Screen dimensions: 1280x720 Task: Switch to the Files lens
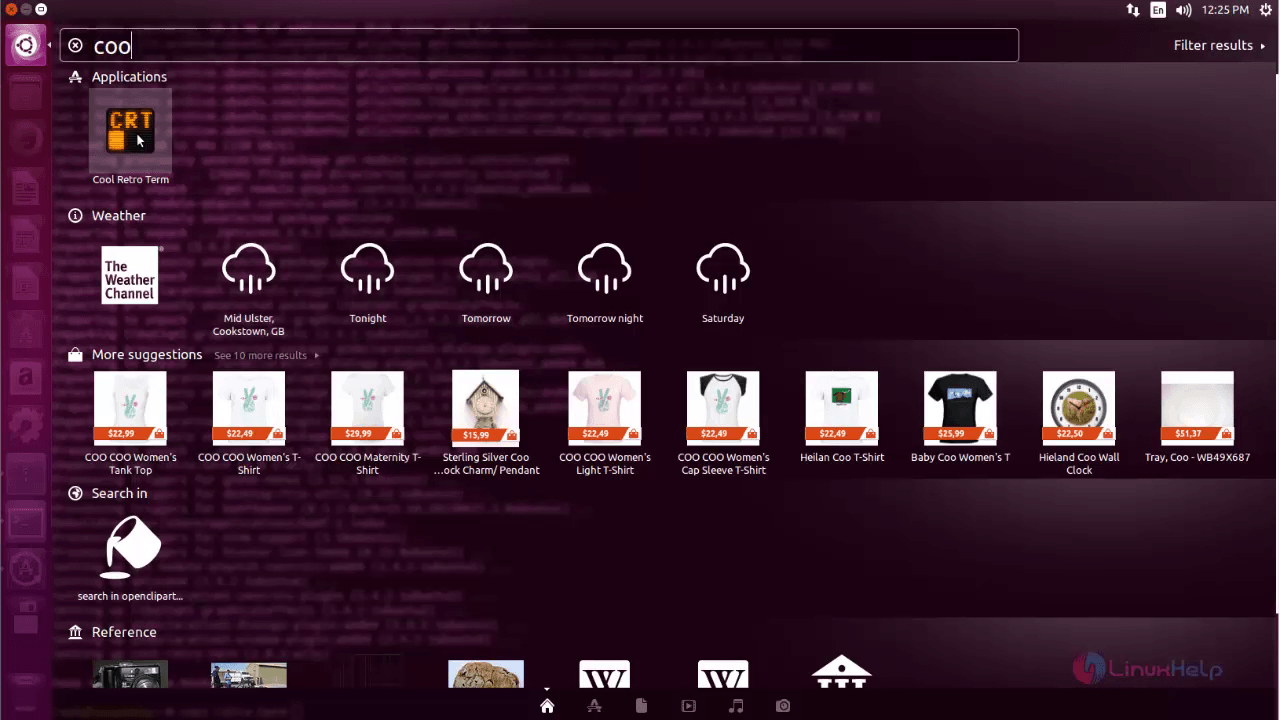[x=641, y=706]
